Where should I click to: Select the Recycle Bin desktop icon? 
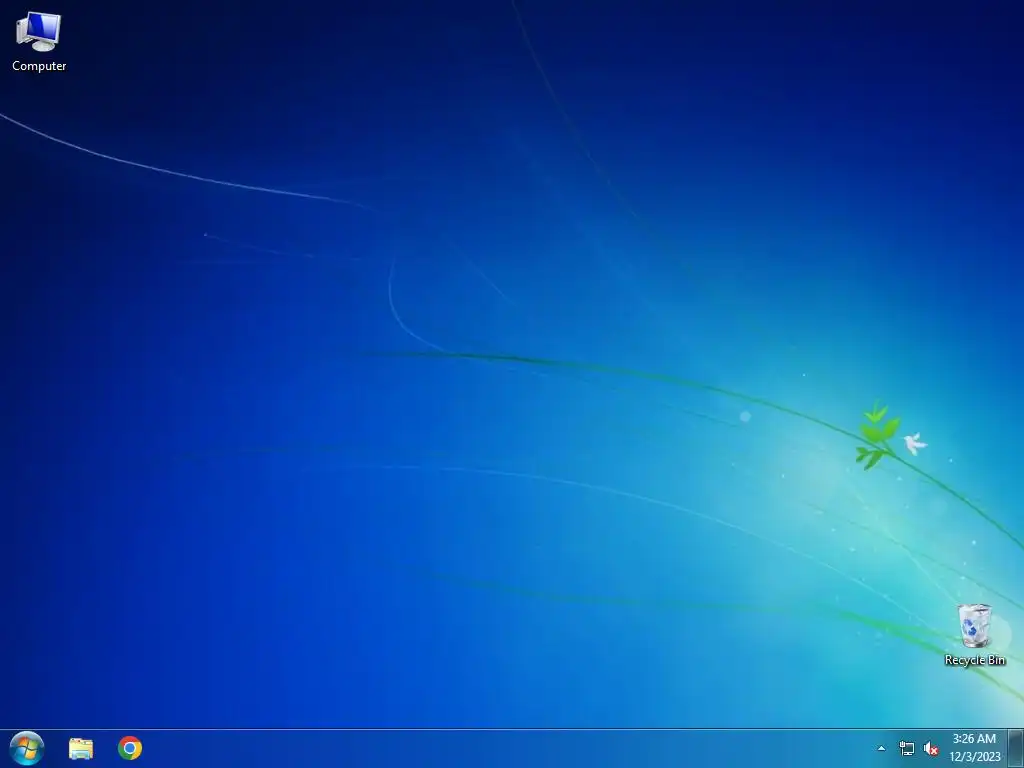pos(974,633)
